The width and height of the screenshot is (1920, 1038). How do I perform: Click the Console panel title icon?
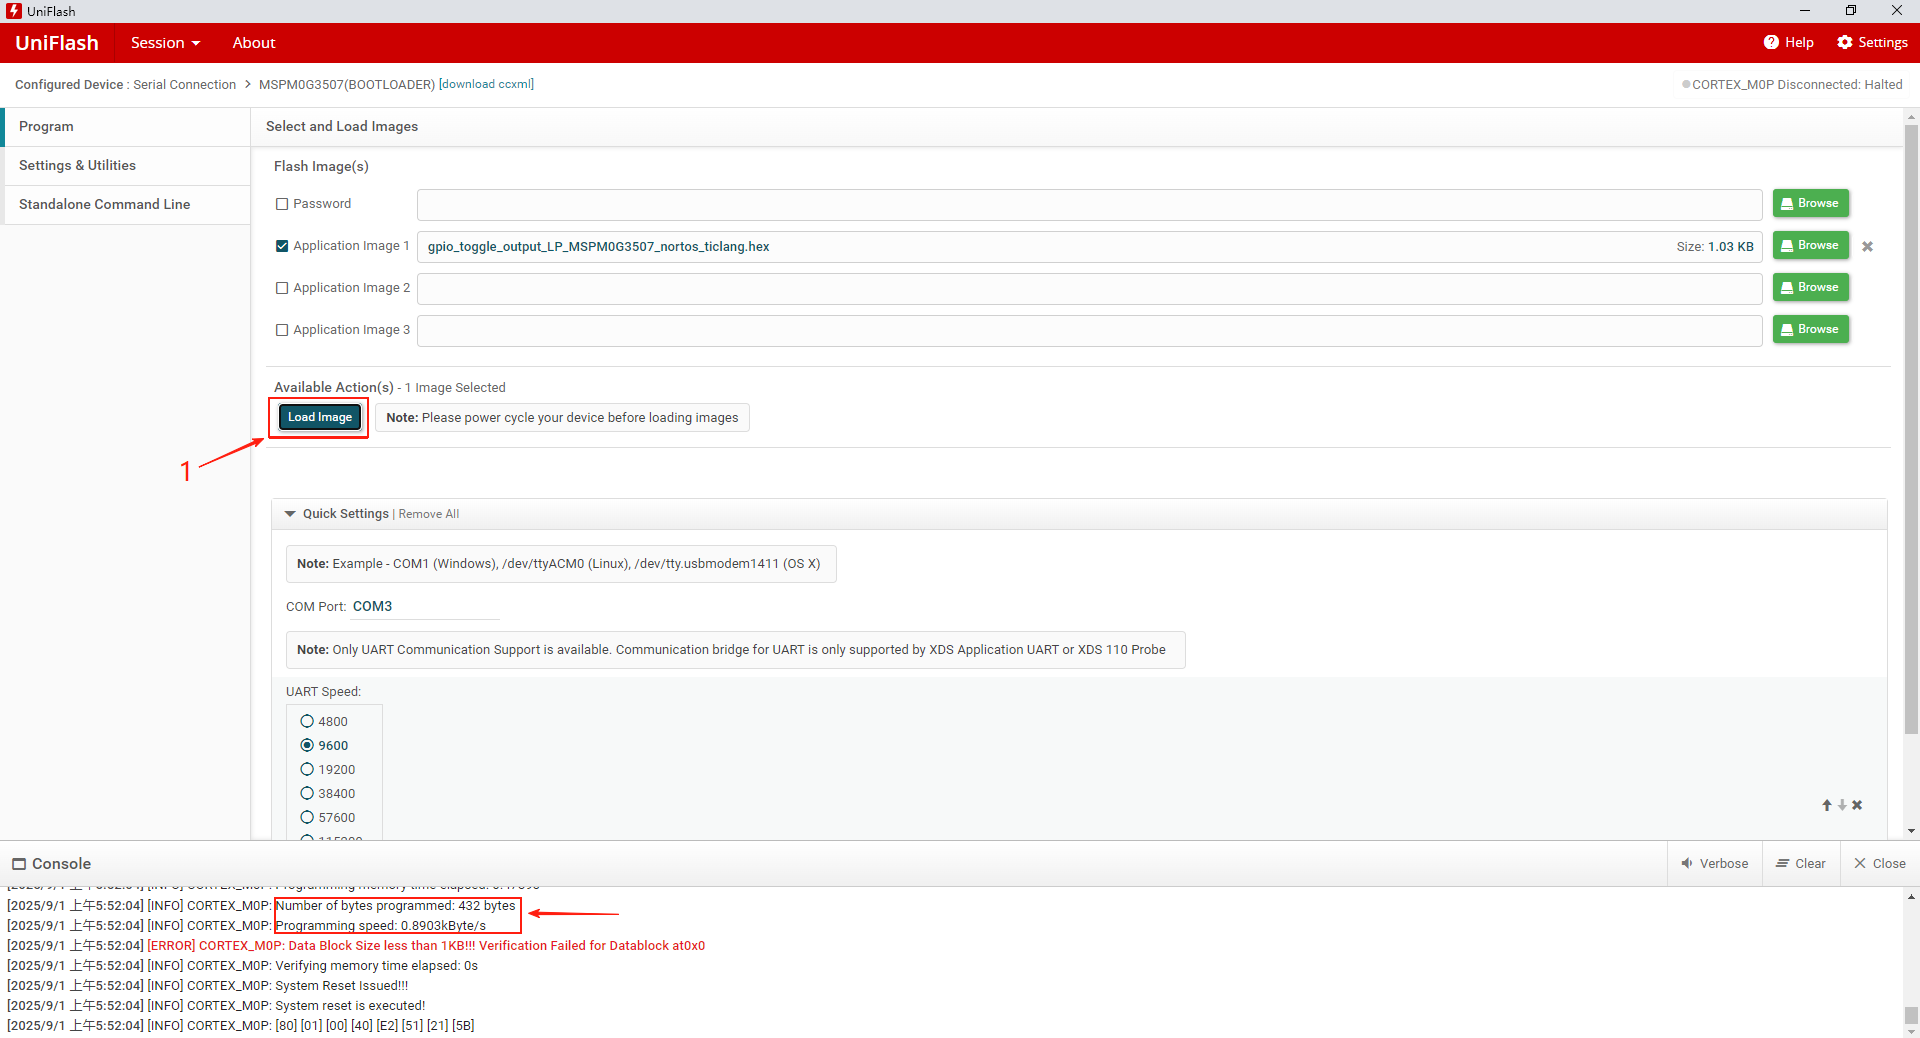19,864
